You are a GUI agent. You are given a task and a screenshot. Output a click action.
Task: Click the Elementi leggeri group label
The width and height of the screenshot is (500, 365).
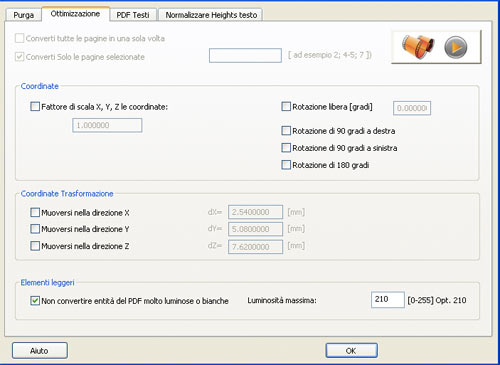48,283
